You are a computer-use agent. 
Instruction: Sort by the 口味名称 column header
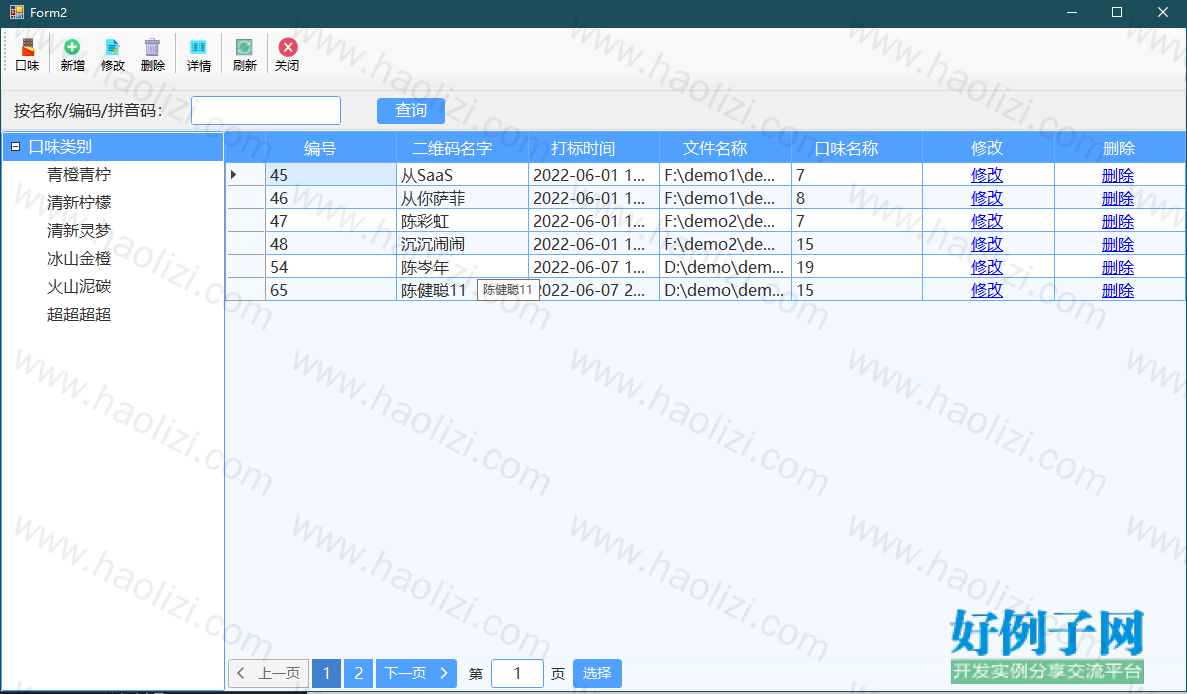click(x=857, y=148)
